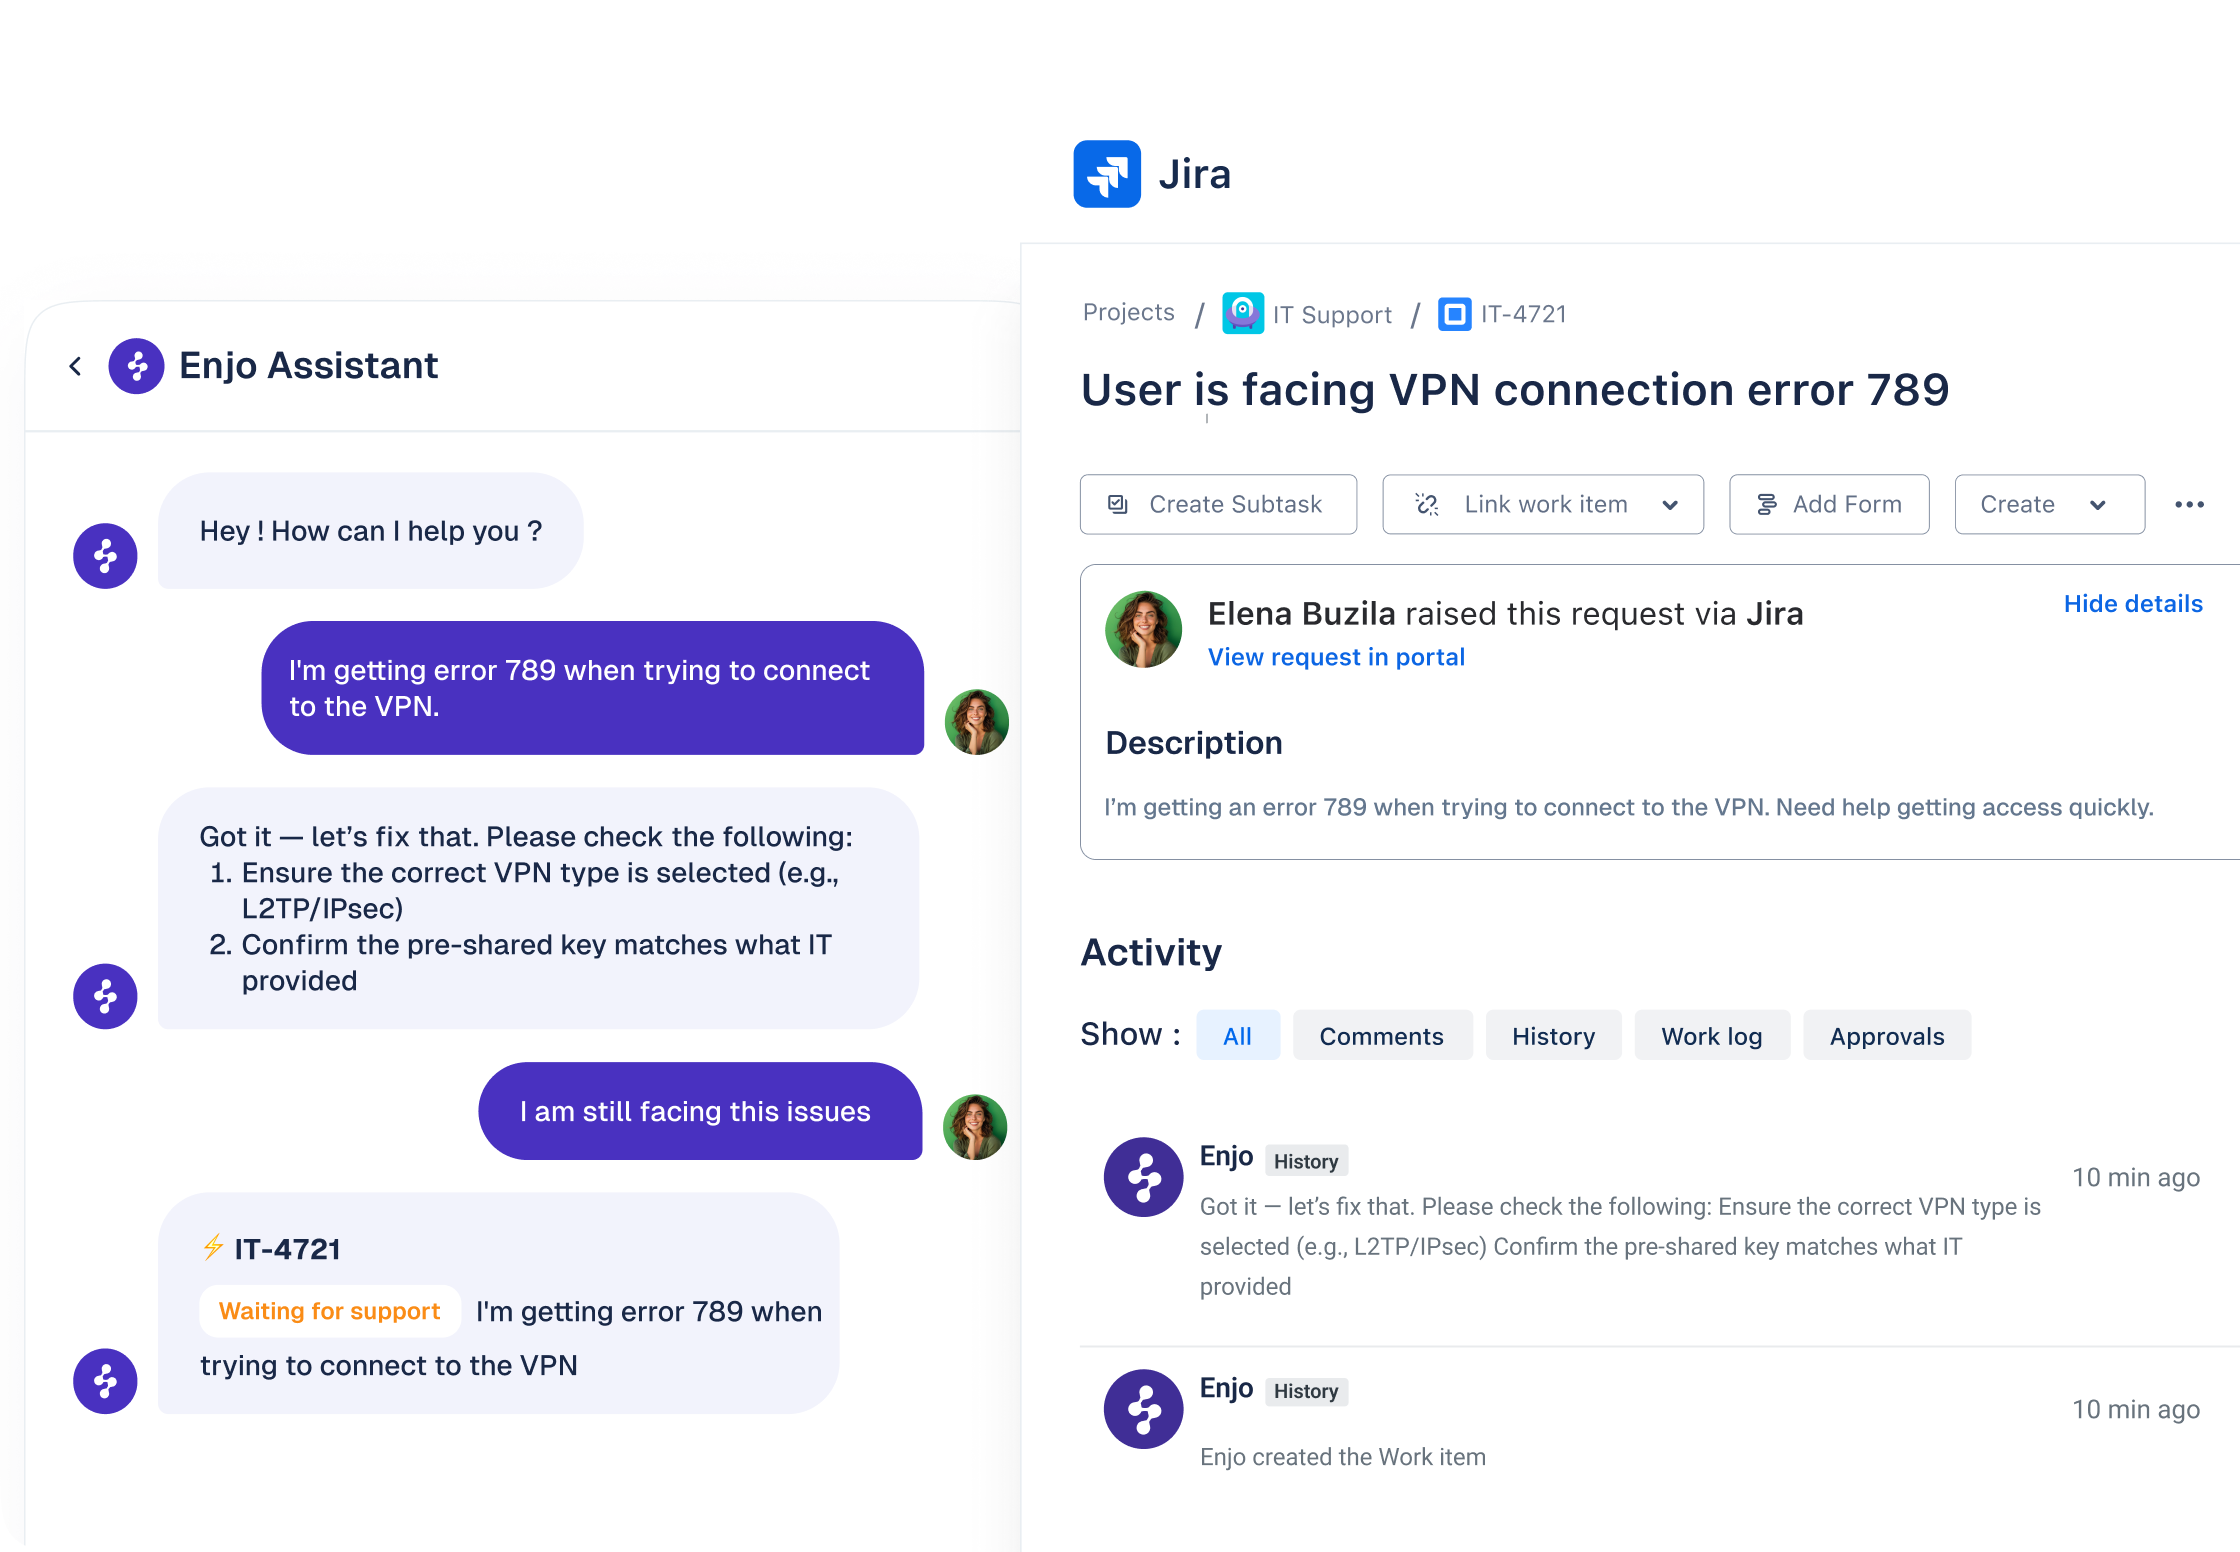The image size is (2240, 1552).
Task: Click Elena Buzila's avatar in the request panel
Action: tap(1143, 629)
